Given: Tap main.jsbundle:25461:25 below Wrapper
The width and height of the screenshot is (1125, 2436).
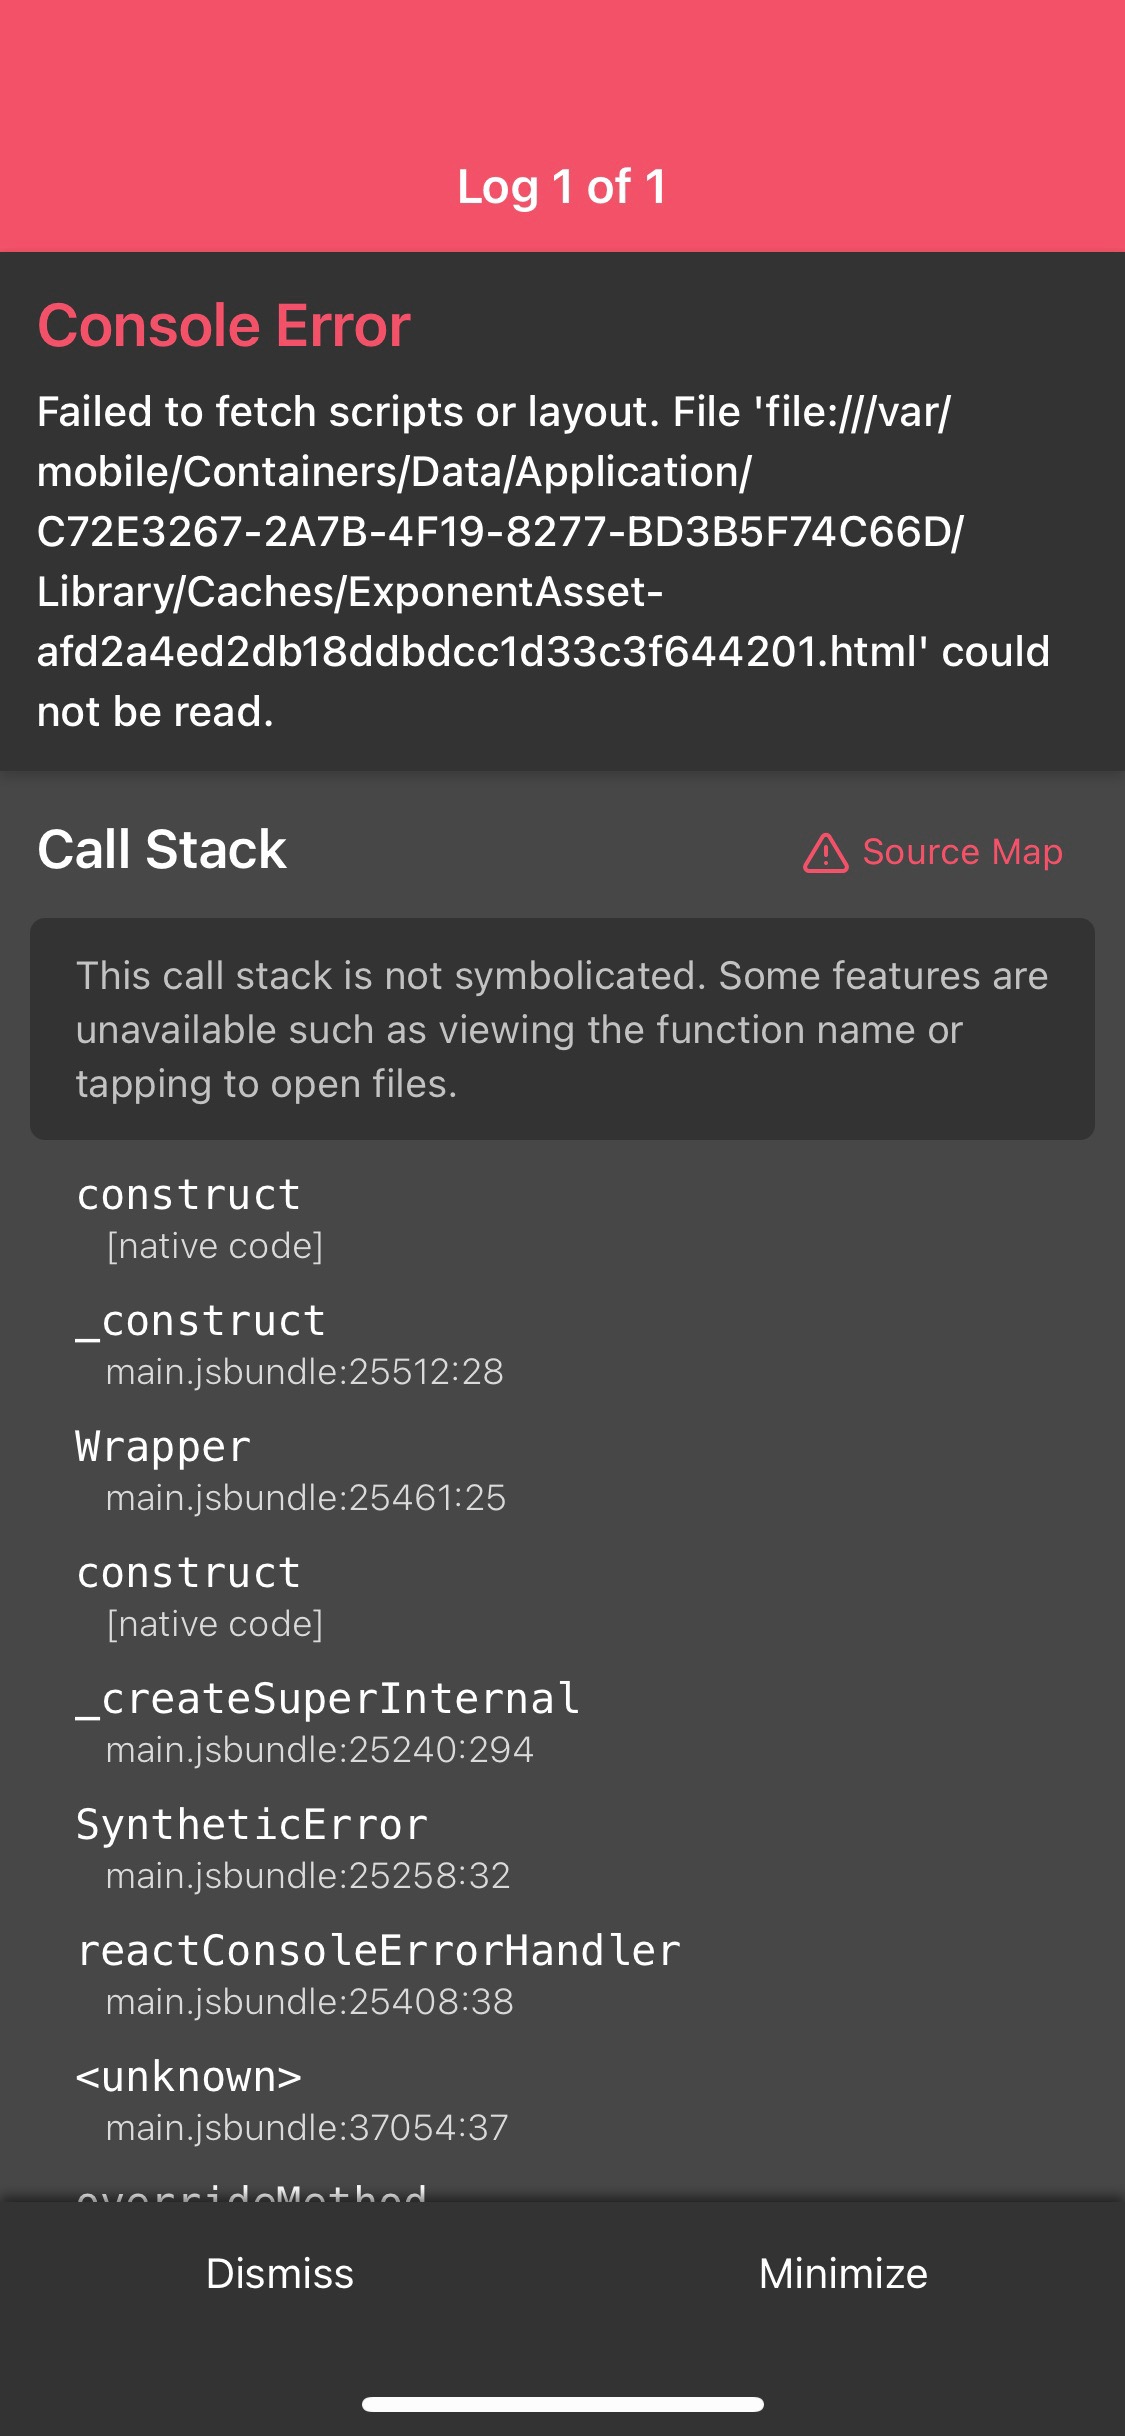Looking at the screenshot, I should (306, 1498).
